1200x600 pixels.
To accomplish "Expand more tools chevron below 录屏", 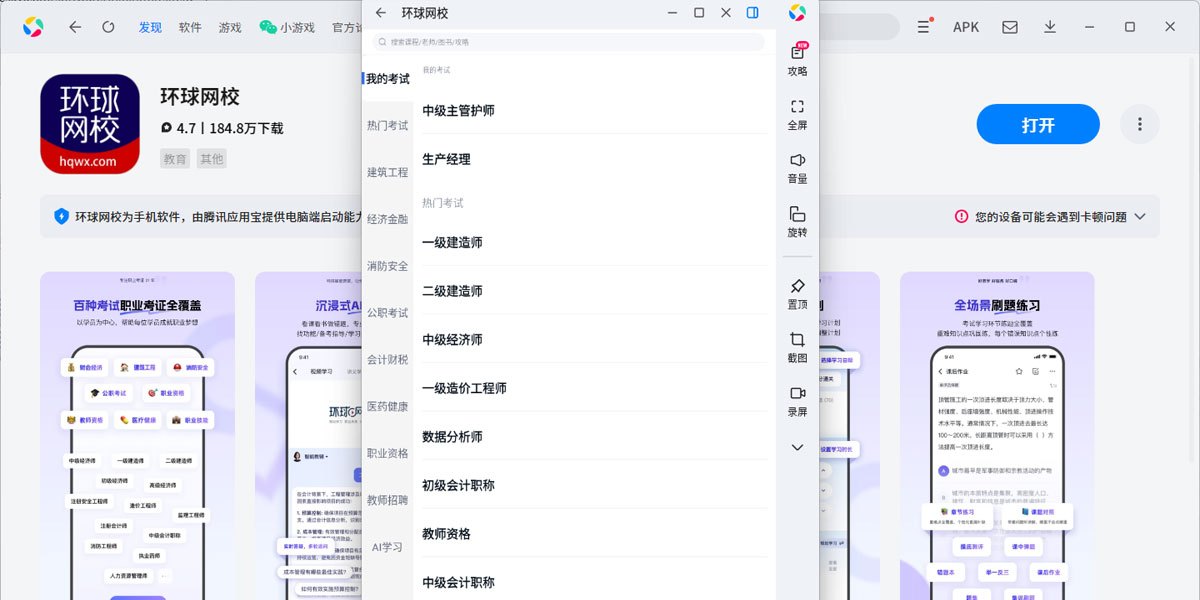I will coord(797,448).
